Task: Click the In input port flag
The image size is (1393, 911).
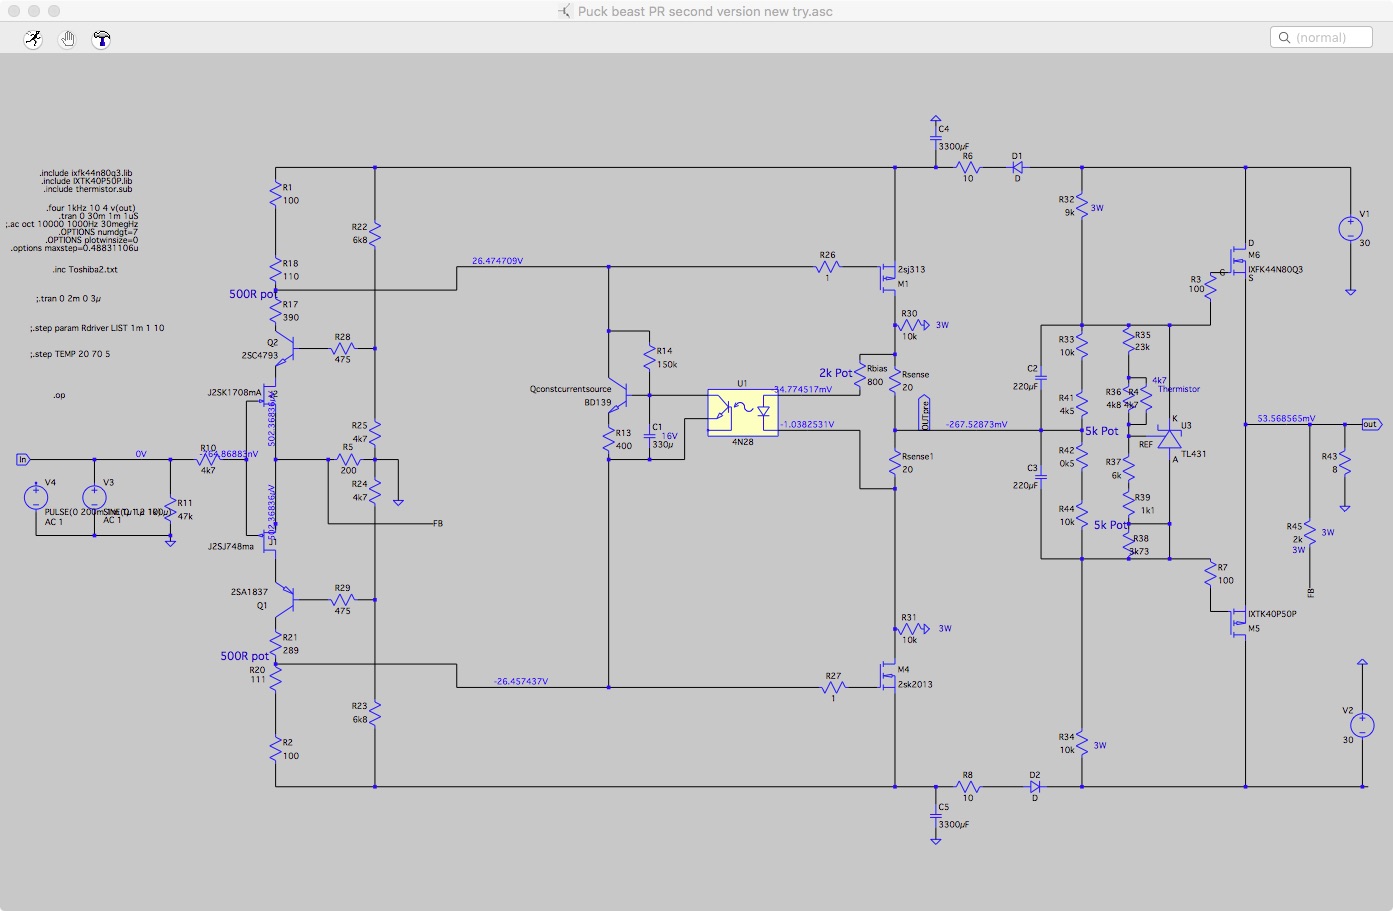Action: tap(22, 460)
